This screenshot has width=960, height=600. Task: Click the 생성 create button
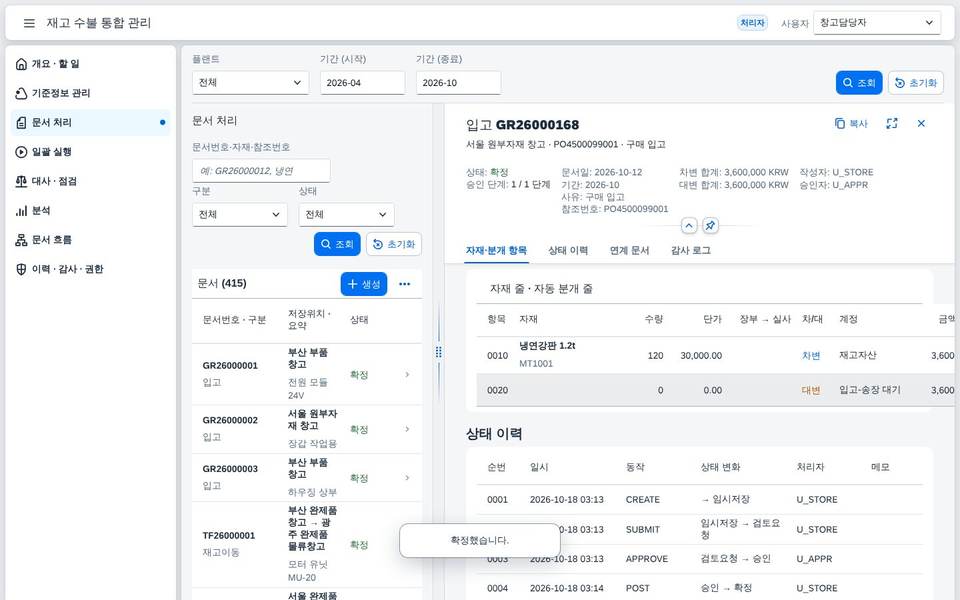pos(364,284)
